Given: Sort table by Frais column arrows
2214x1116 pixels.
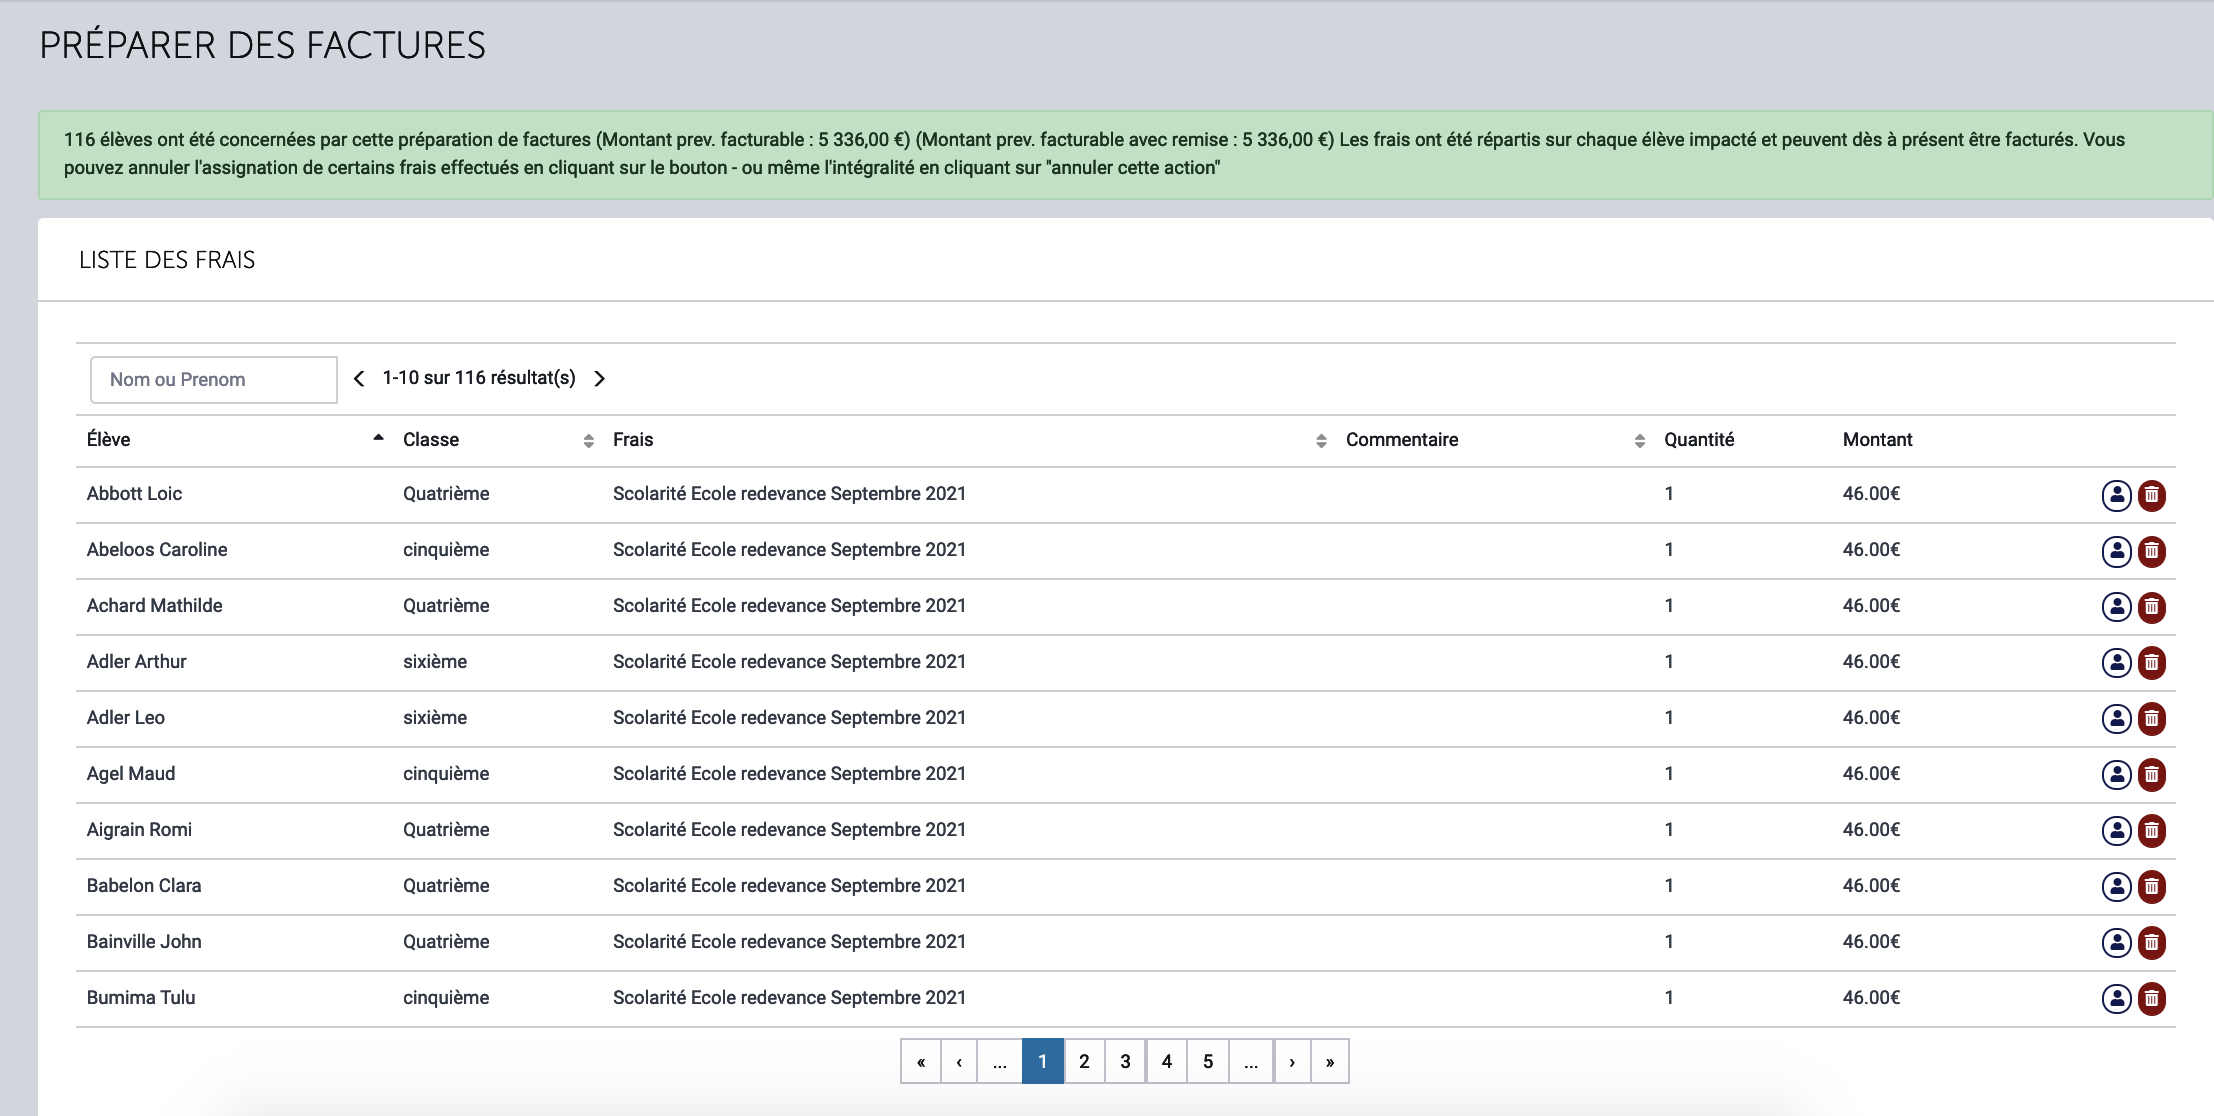Looking at the screenshot, I should click(x=1321, y=441).
